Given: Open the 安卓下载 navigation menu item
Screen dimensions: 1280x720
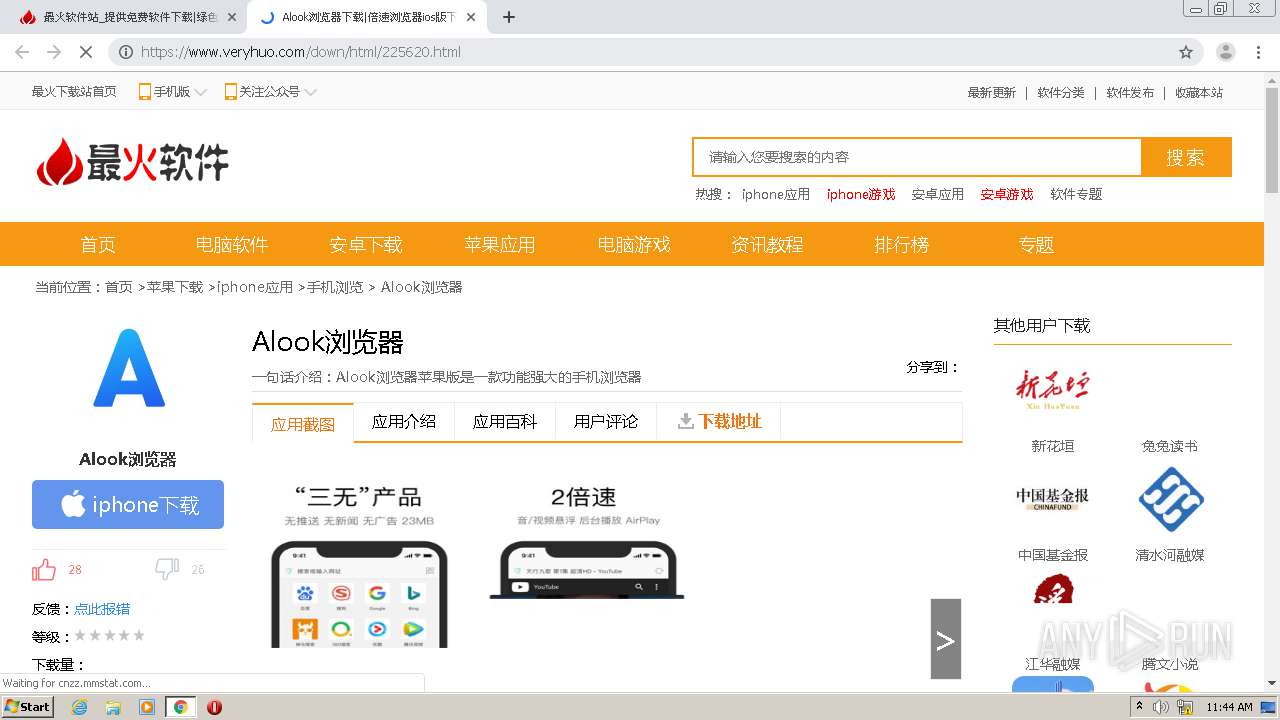Looking at the screenshot, I should pos(366,244).
